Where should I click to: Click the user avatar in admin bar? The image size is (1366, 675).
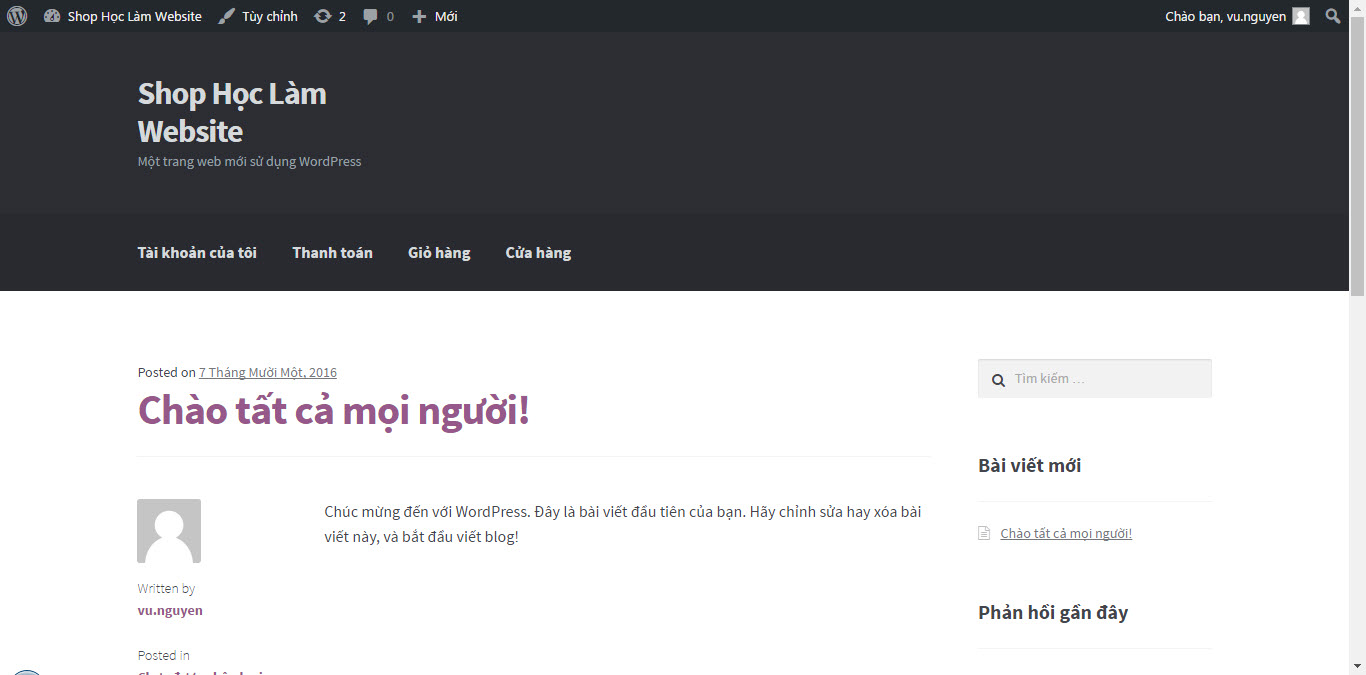pos(1300,16)
